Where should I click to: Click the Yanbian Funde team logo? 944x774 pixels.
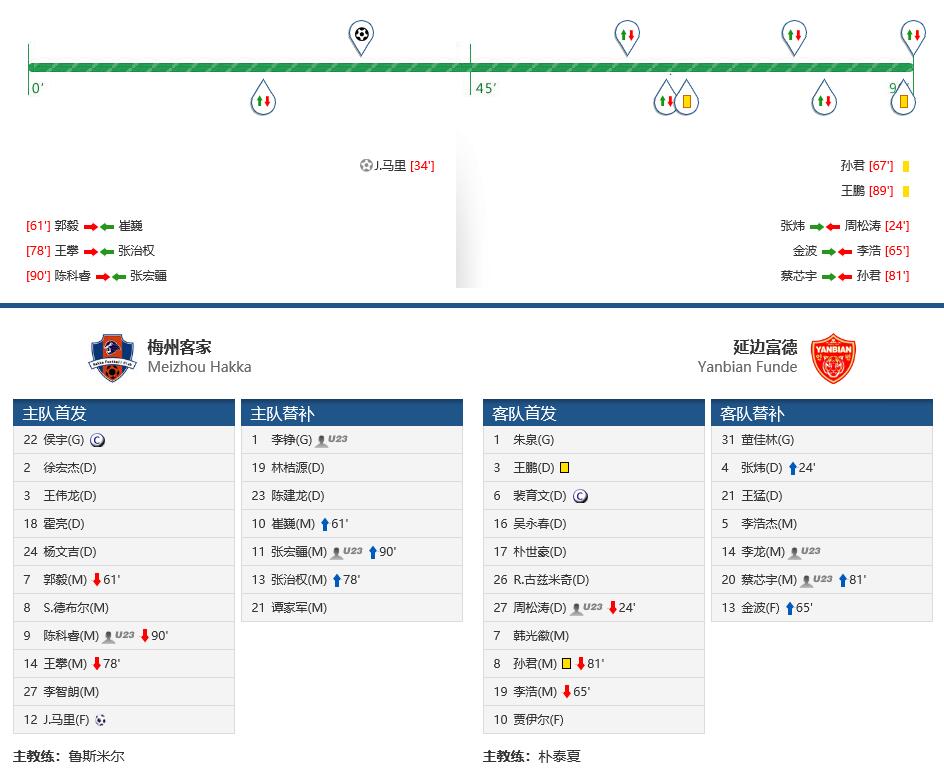pyautogui.click(x=833, y=357)
